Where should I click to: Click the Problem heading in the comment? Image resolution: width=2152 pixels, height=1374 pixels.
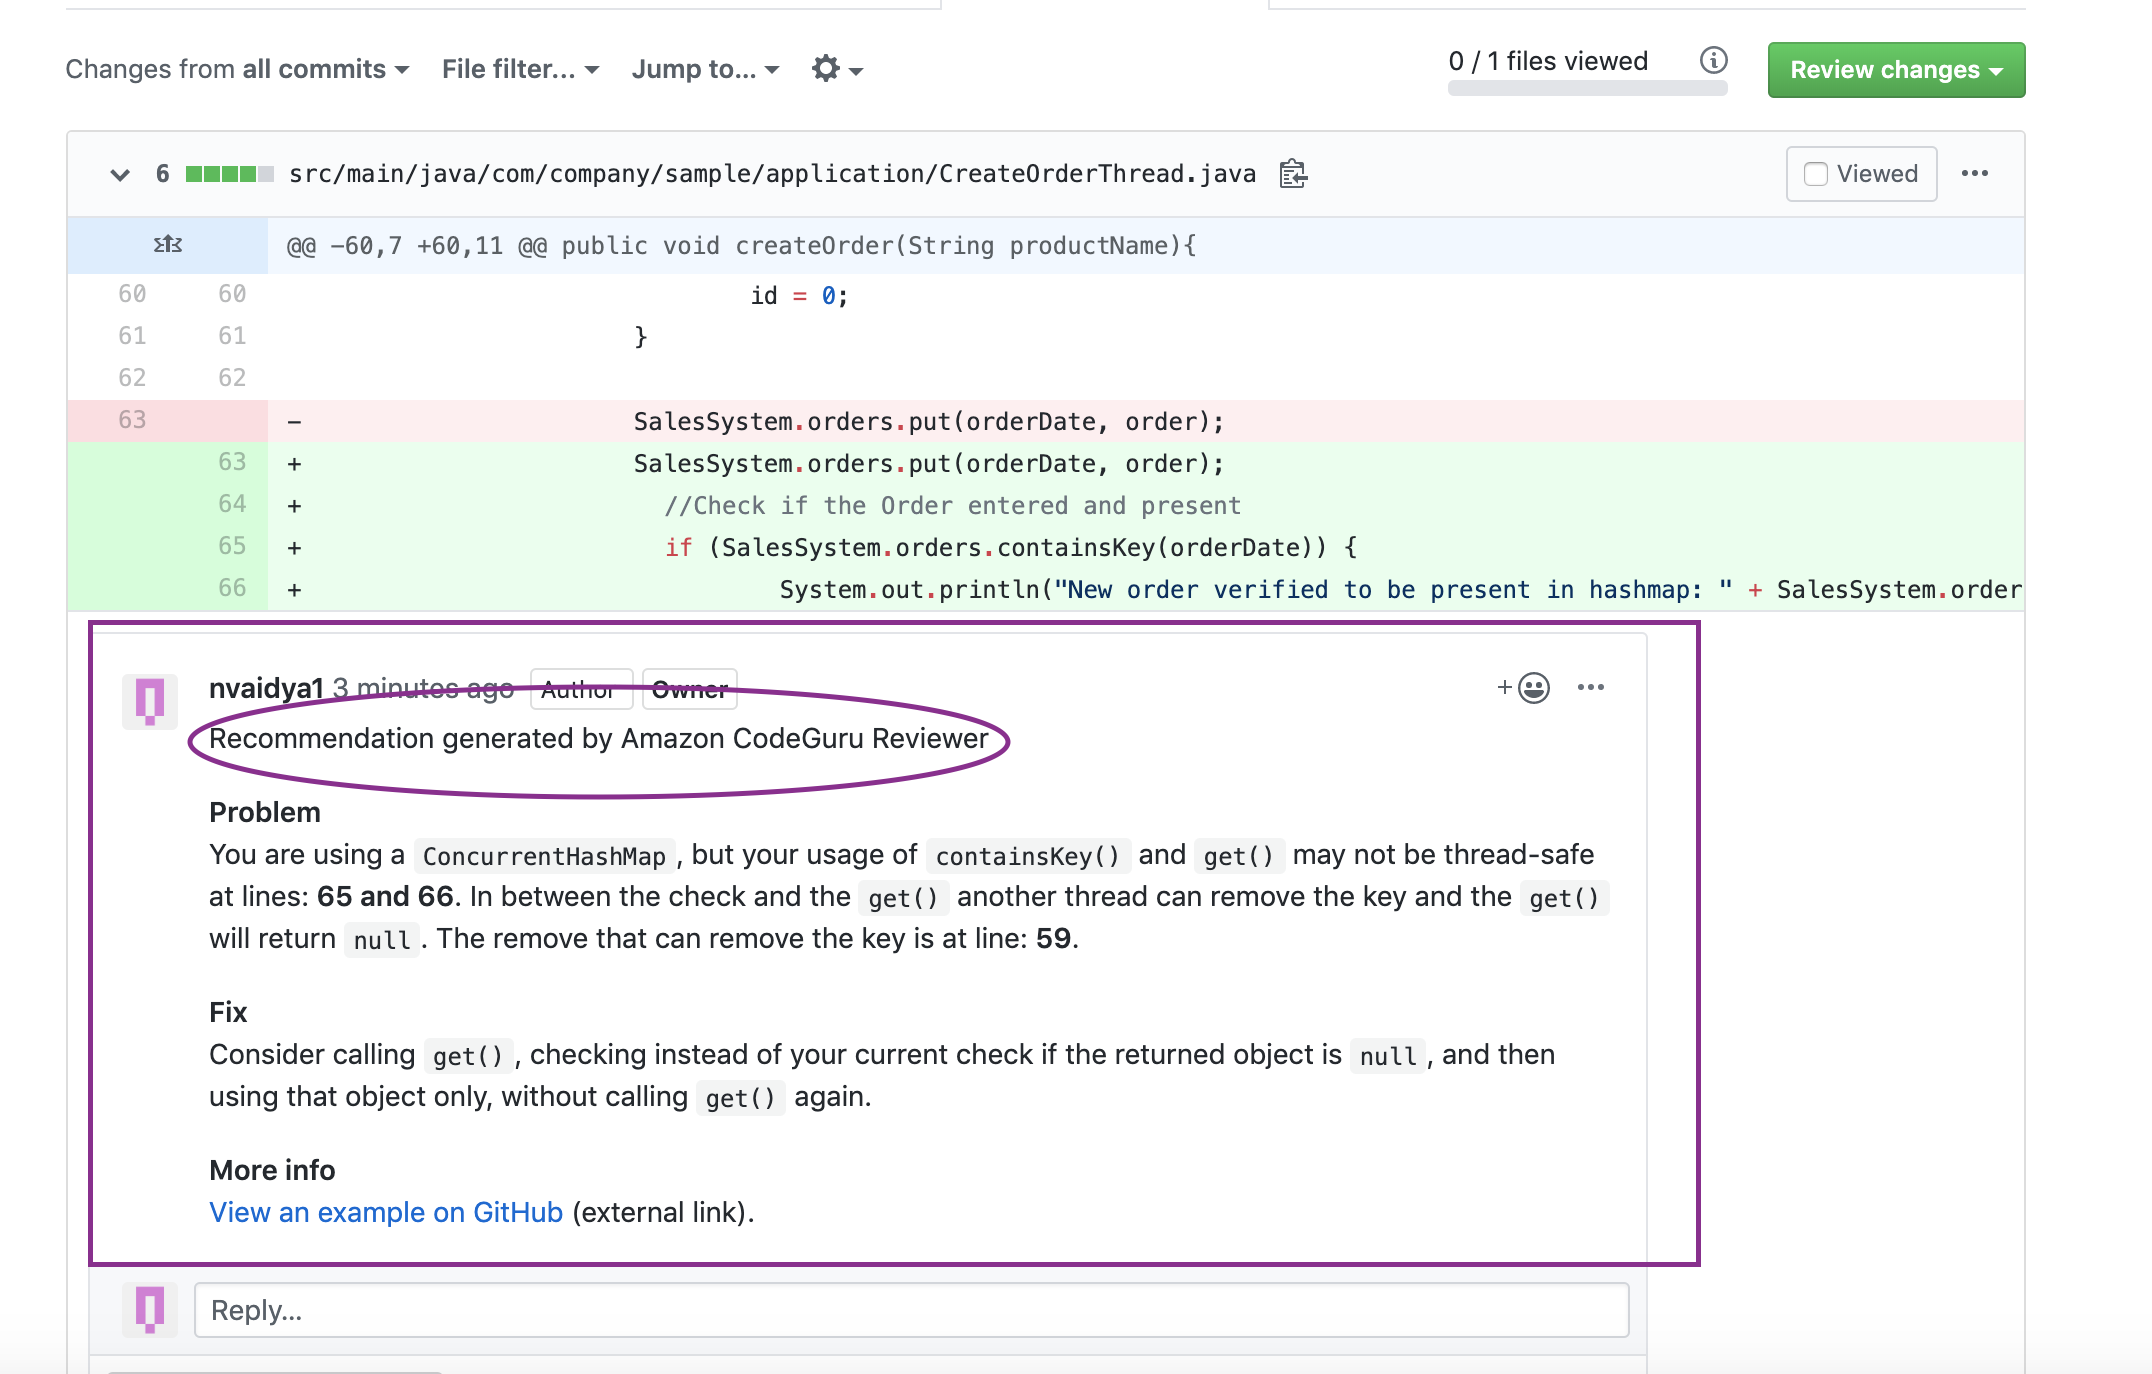pyautogui.click(x=265, y=812)
